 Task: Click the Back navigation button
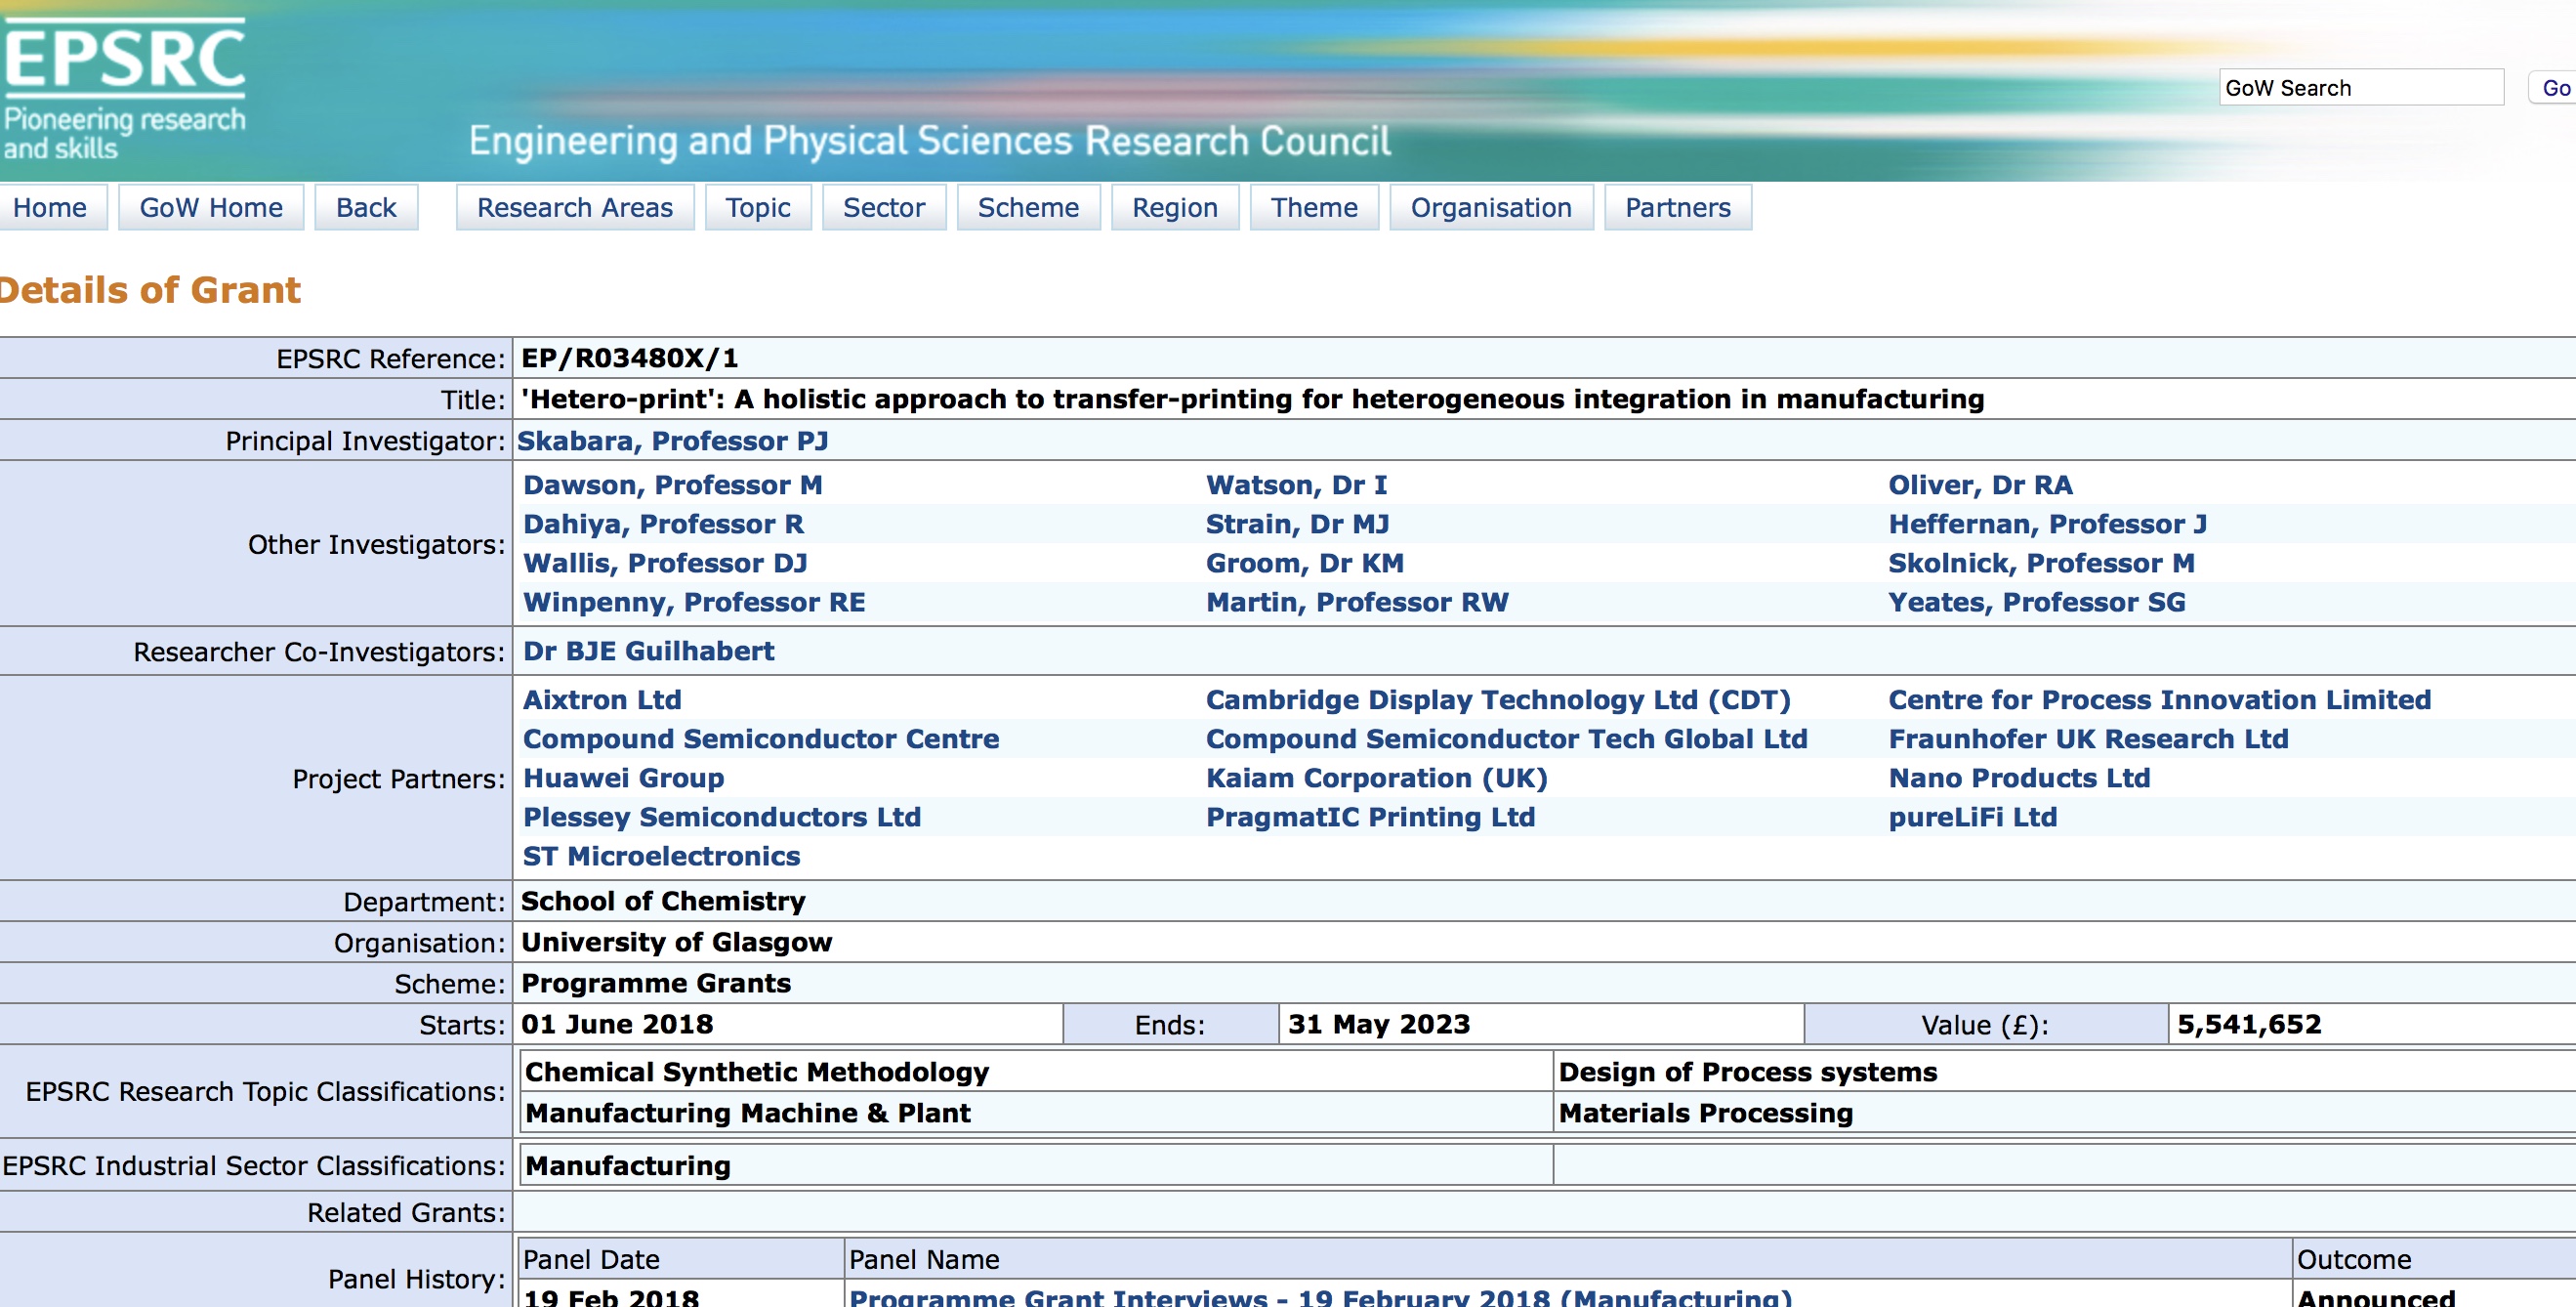click(x=366, y=207)
